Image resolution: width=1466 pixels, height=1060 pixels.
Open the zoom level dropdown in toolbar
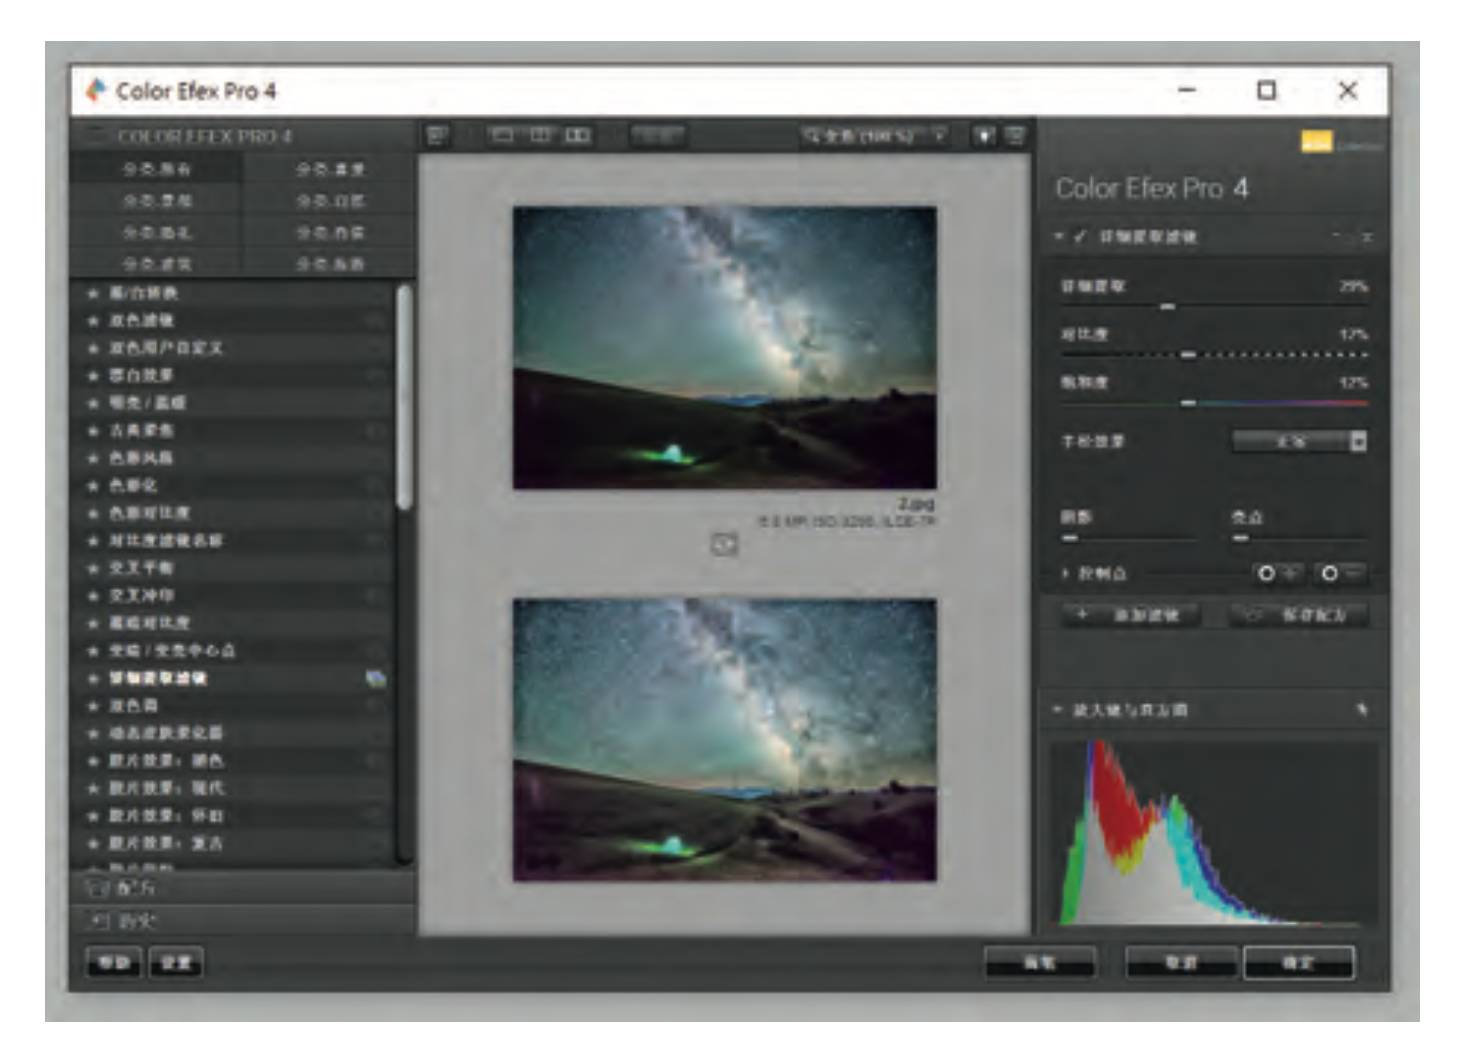coord(875,136)
